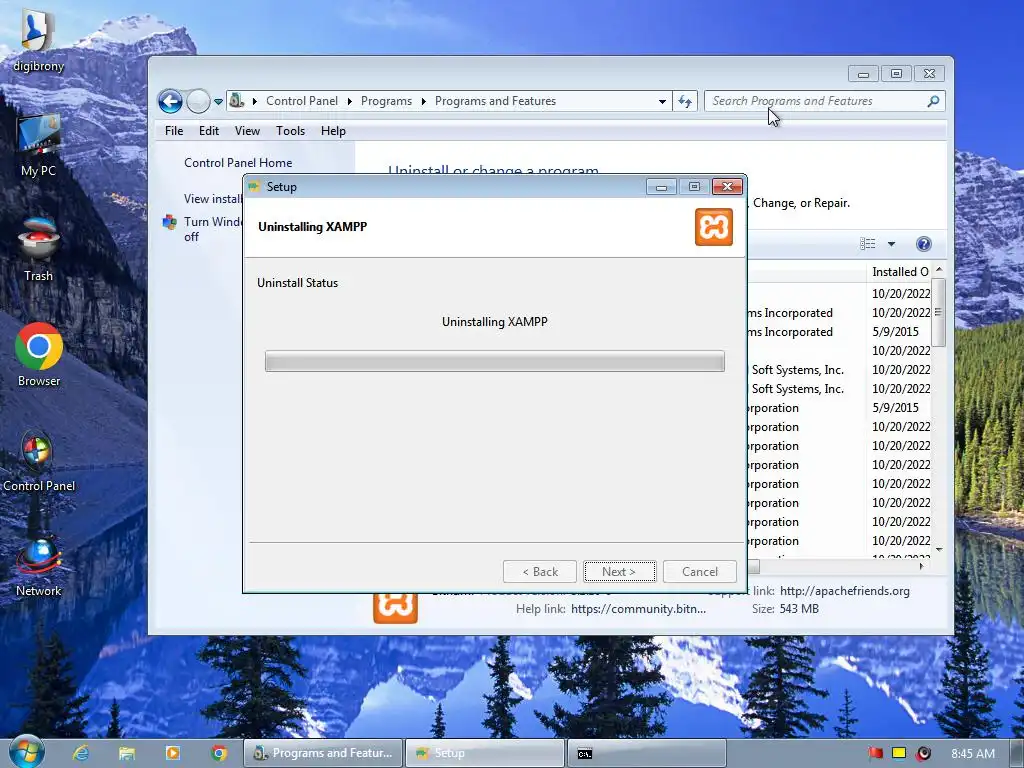1024x768 pixels.
Task: Minimize the Setup dialog
Action: pos(661,187)
